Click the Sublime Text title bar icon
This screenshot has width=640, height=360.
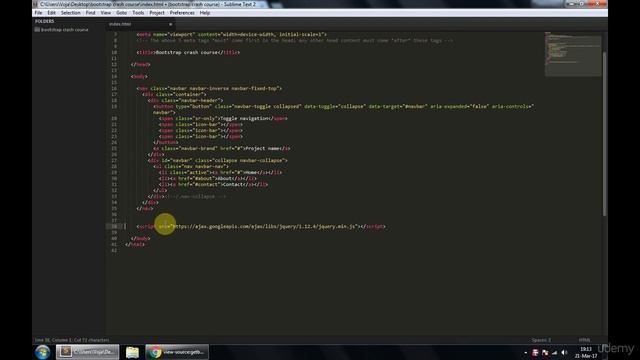(35, 4)
